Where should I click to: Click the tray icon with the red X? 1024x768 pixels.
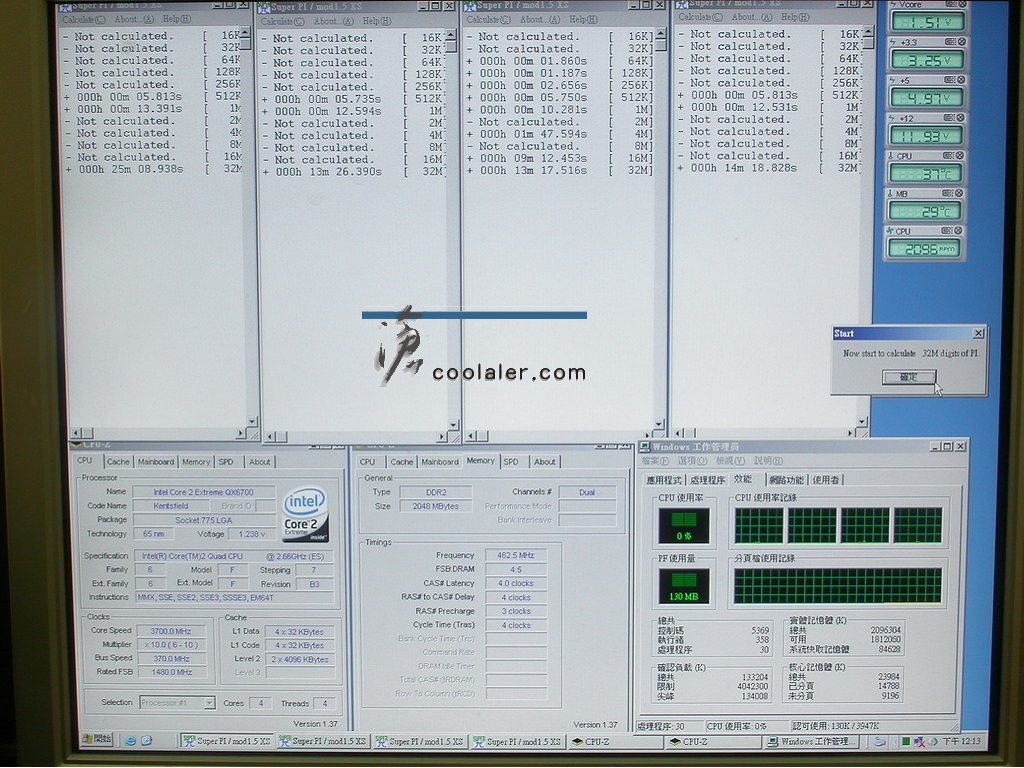[x=919, y=742]
